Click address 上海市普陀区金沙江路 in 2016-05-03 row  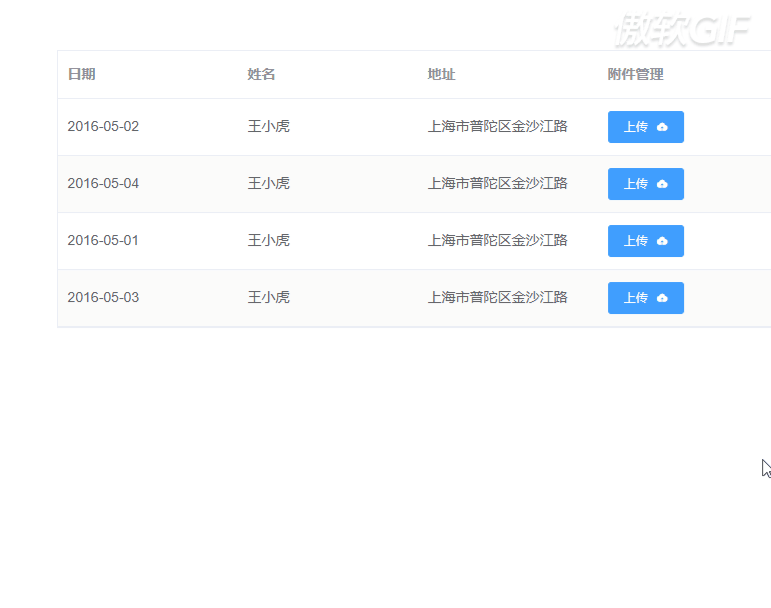click(498, 297)
